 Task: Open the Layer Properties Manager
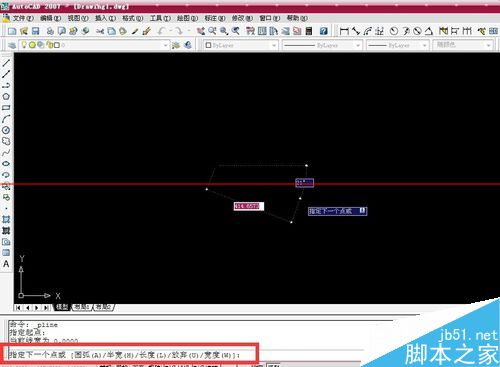12,45
